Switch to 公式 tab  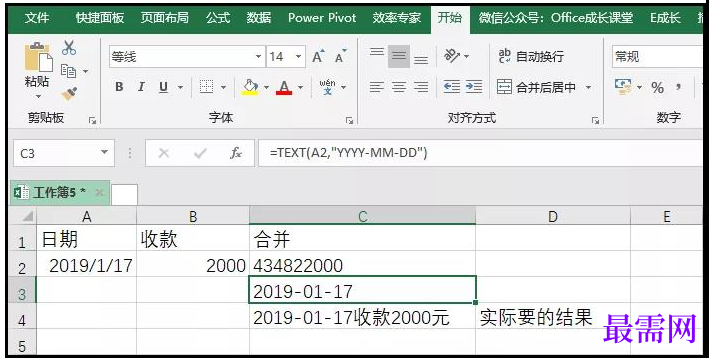point(218,18)
